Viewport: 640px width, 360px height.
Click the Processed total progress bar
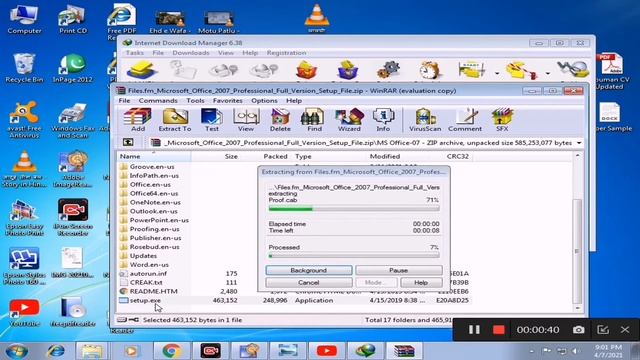(354, 256)
